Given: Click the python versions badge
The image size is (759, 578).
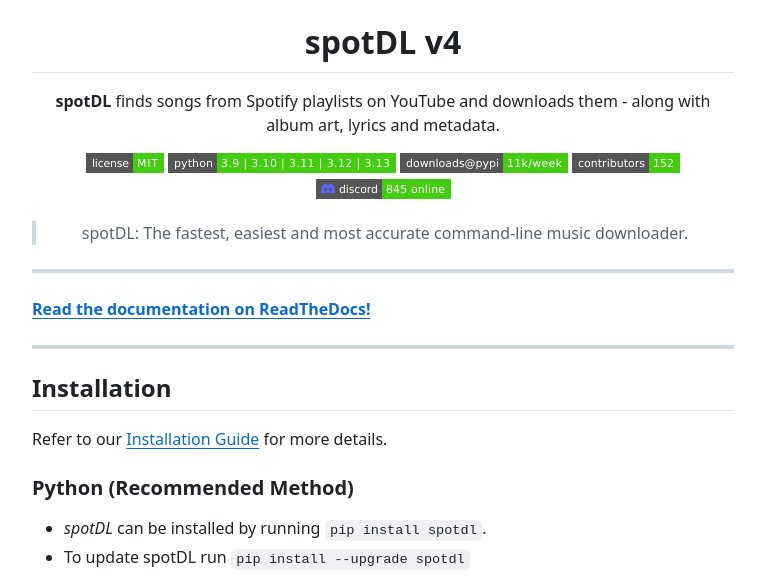Looking at the screenshot, I should (x=282, y=163).
